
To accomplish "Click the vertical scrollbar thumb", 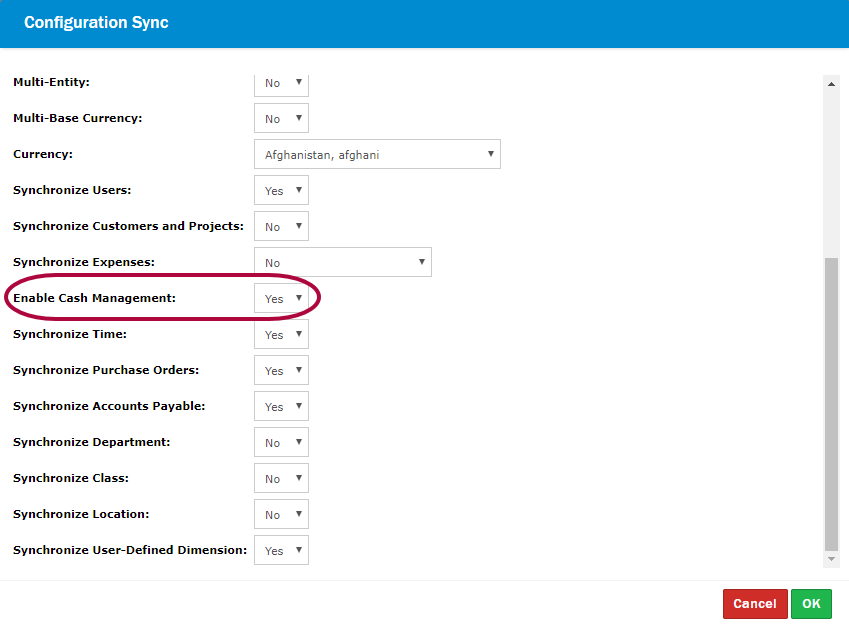I will pyautogui.click(x=832, y=400).
